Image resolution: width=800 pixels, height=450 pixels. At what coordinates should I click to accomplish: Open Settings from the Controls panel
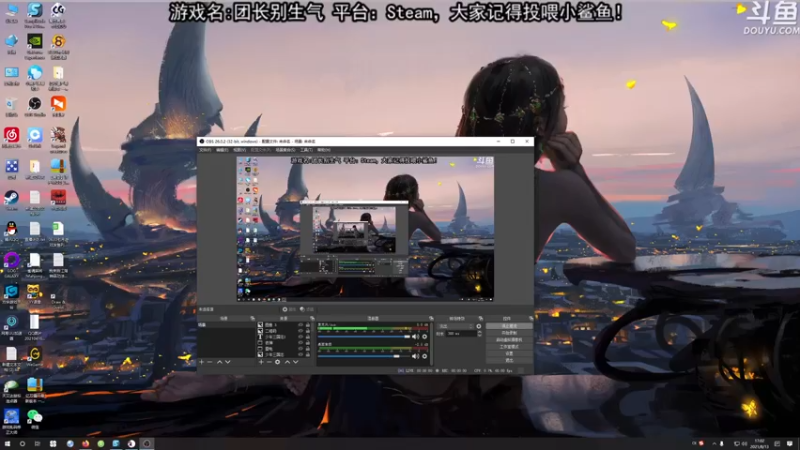pyautogui.click(x=509, y=353)
